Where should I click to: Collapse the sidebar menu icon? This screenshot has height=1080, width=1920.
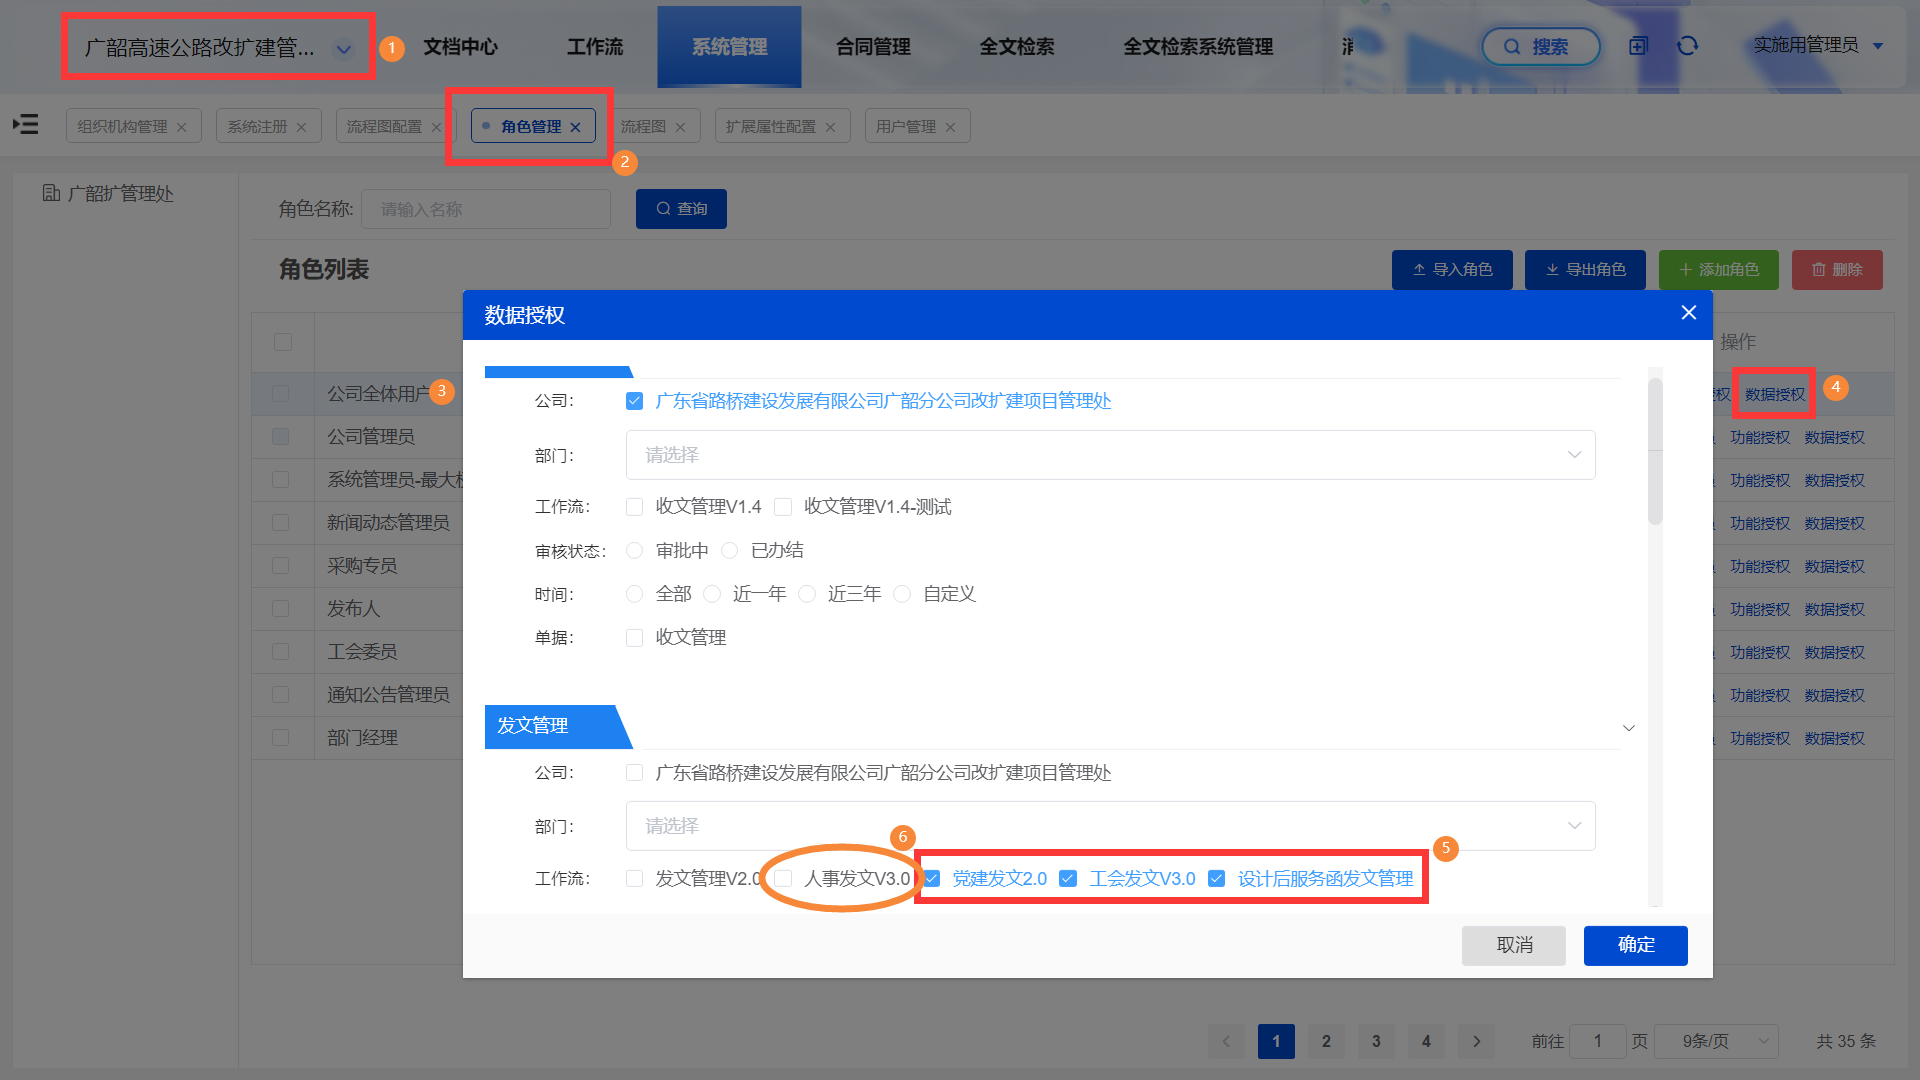pos(26,125)
